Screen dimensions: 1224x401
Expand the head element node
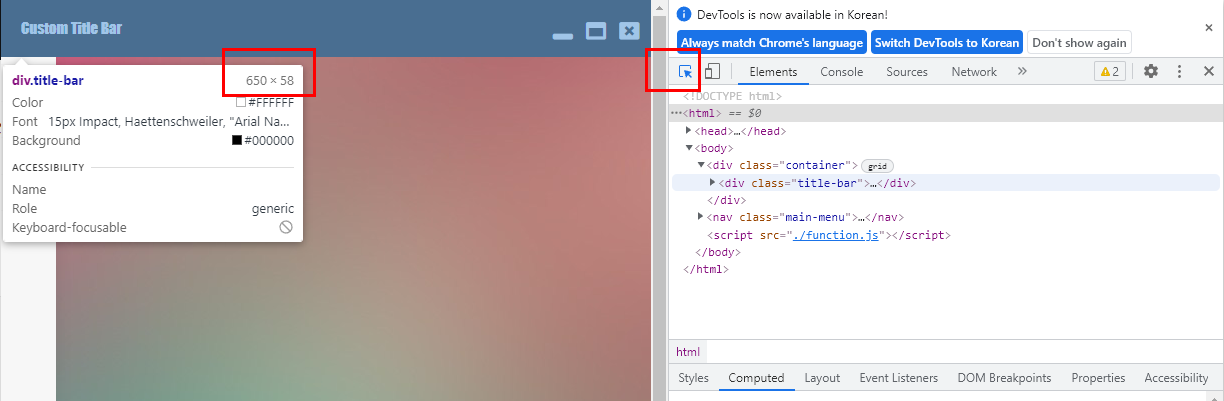tap(689, 131)
